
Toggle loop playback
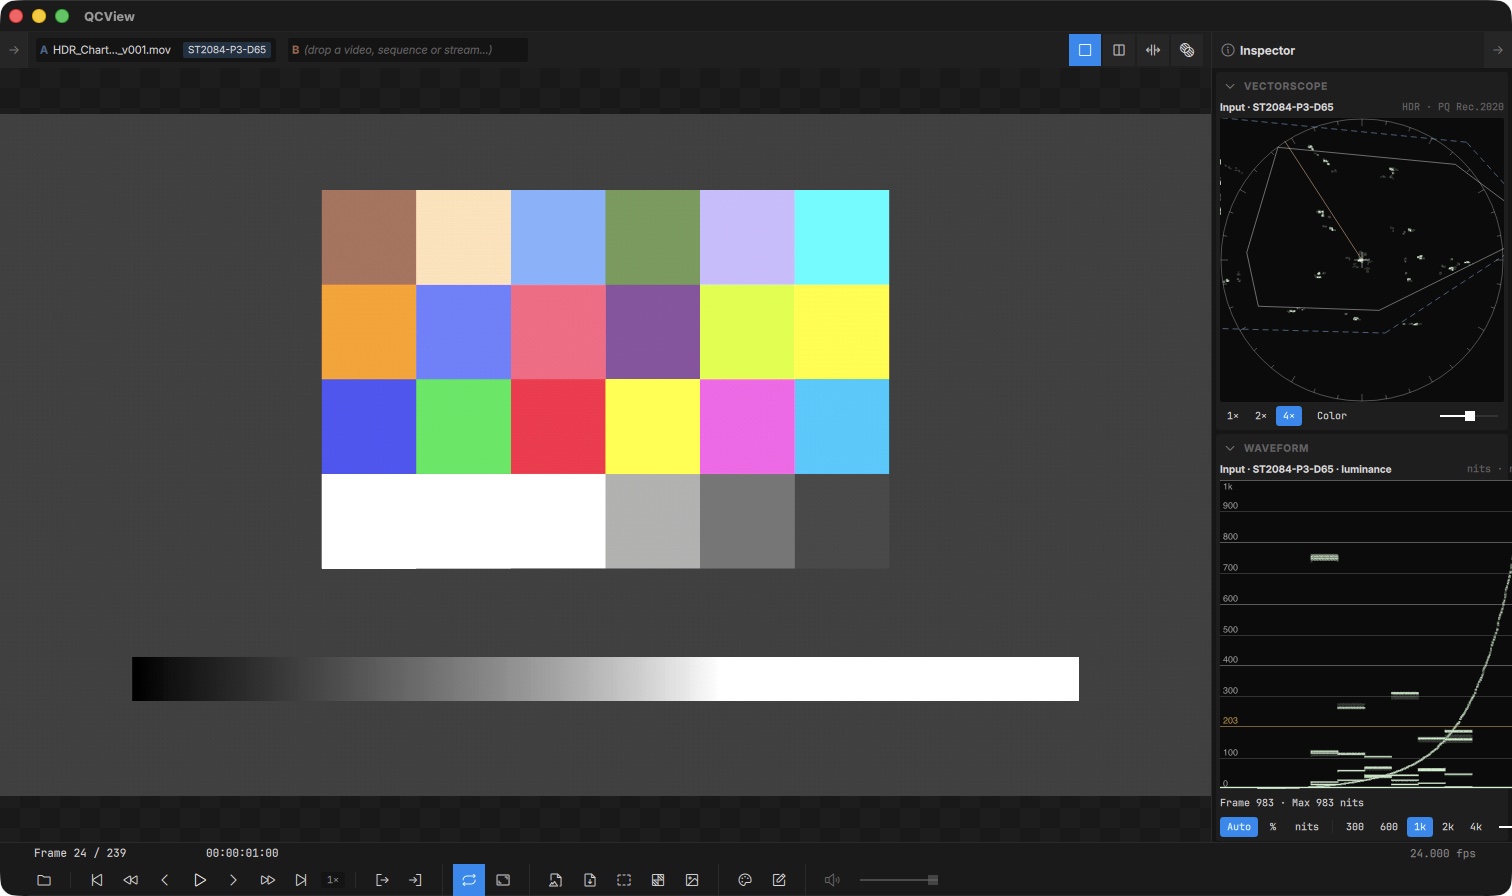pyautogui.click(x=469, y=880)
